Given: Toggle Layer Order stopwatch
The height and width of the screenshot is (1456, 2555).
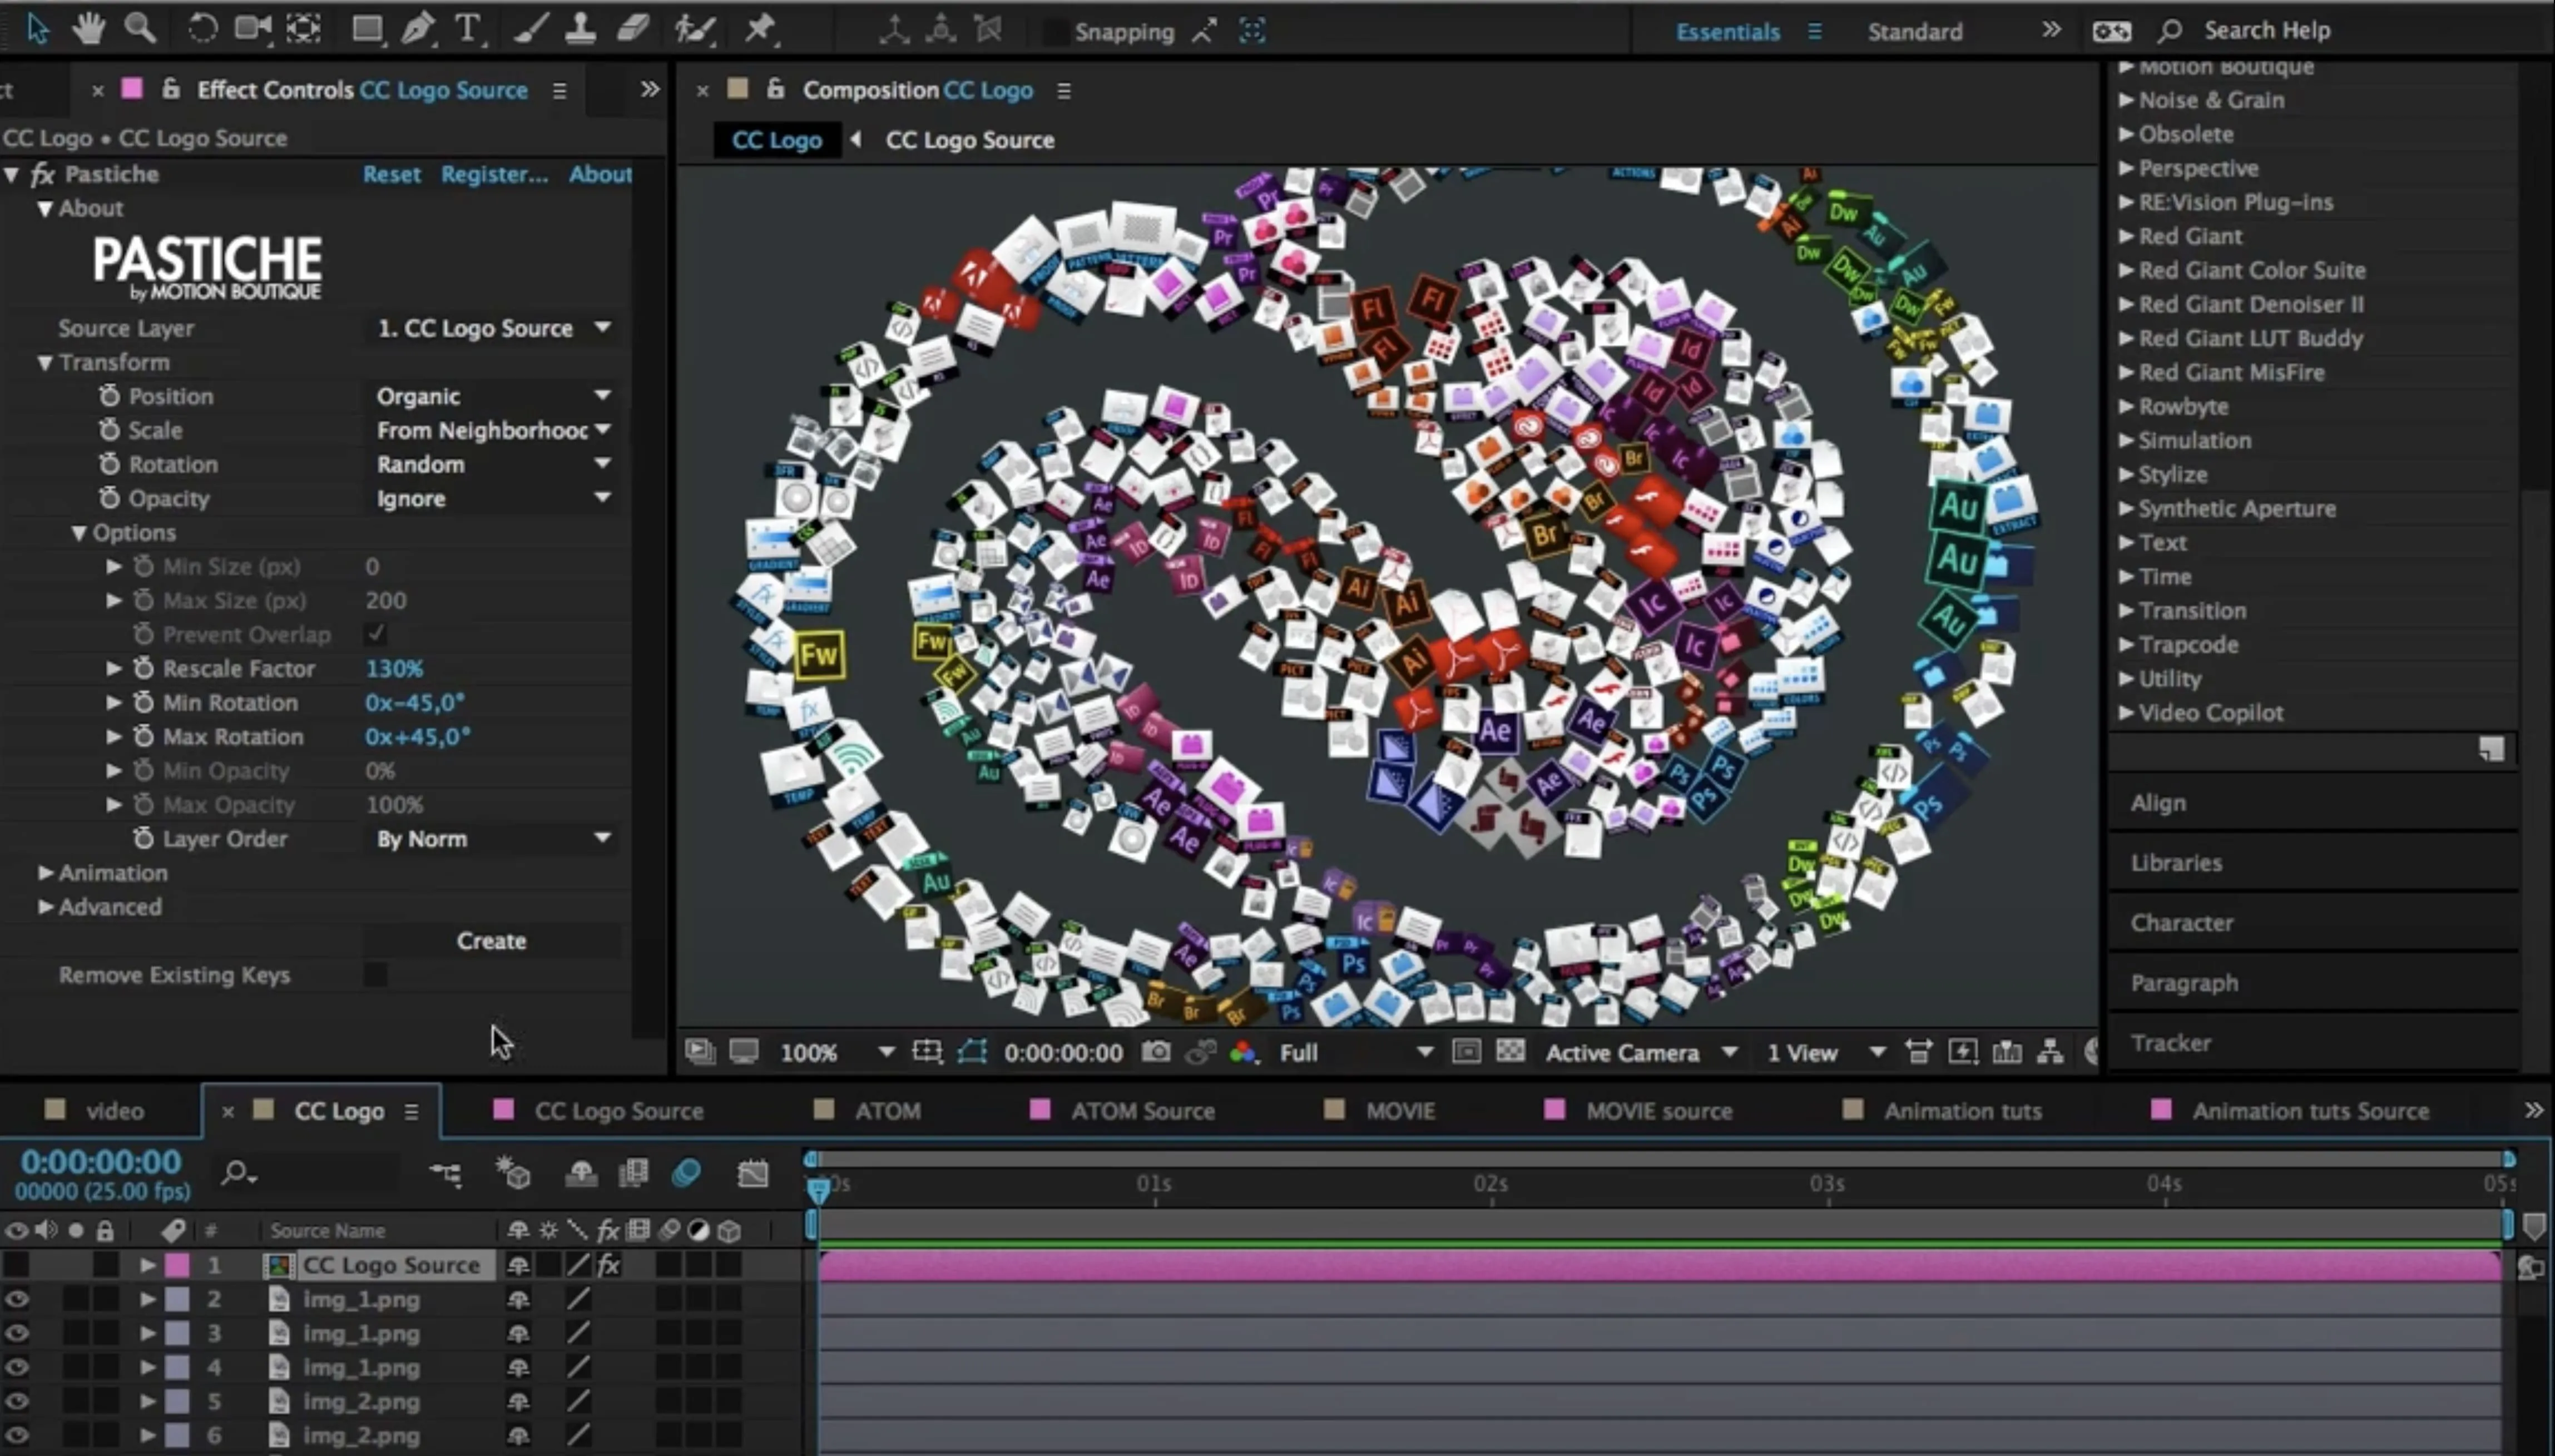Looking at the screenshot, I should (144, 838).
